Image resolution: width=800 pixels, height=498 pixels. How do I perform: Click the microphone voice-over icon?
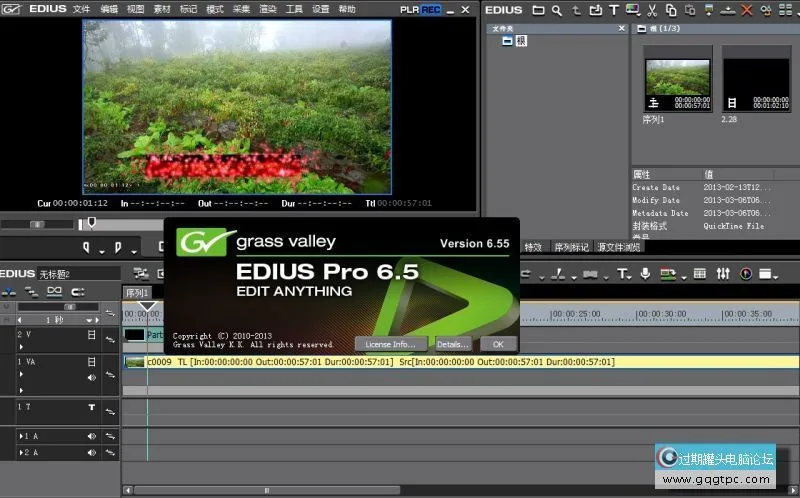(x=645, y=273)
